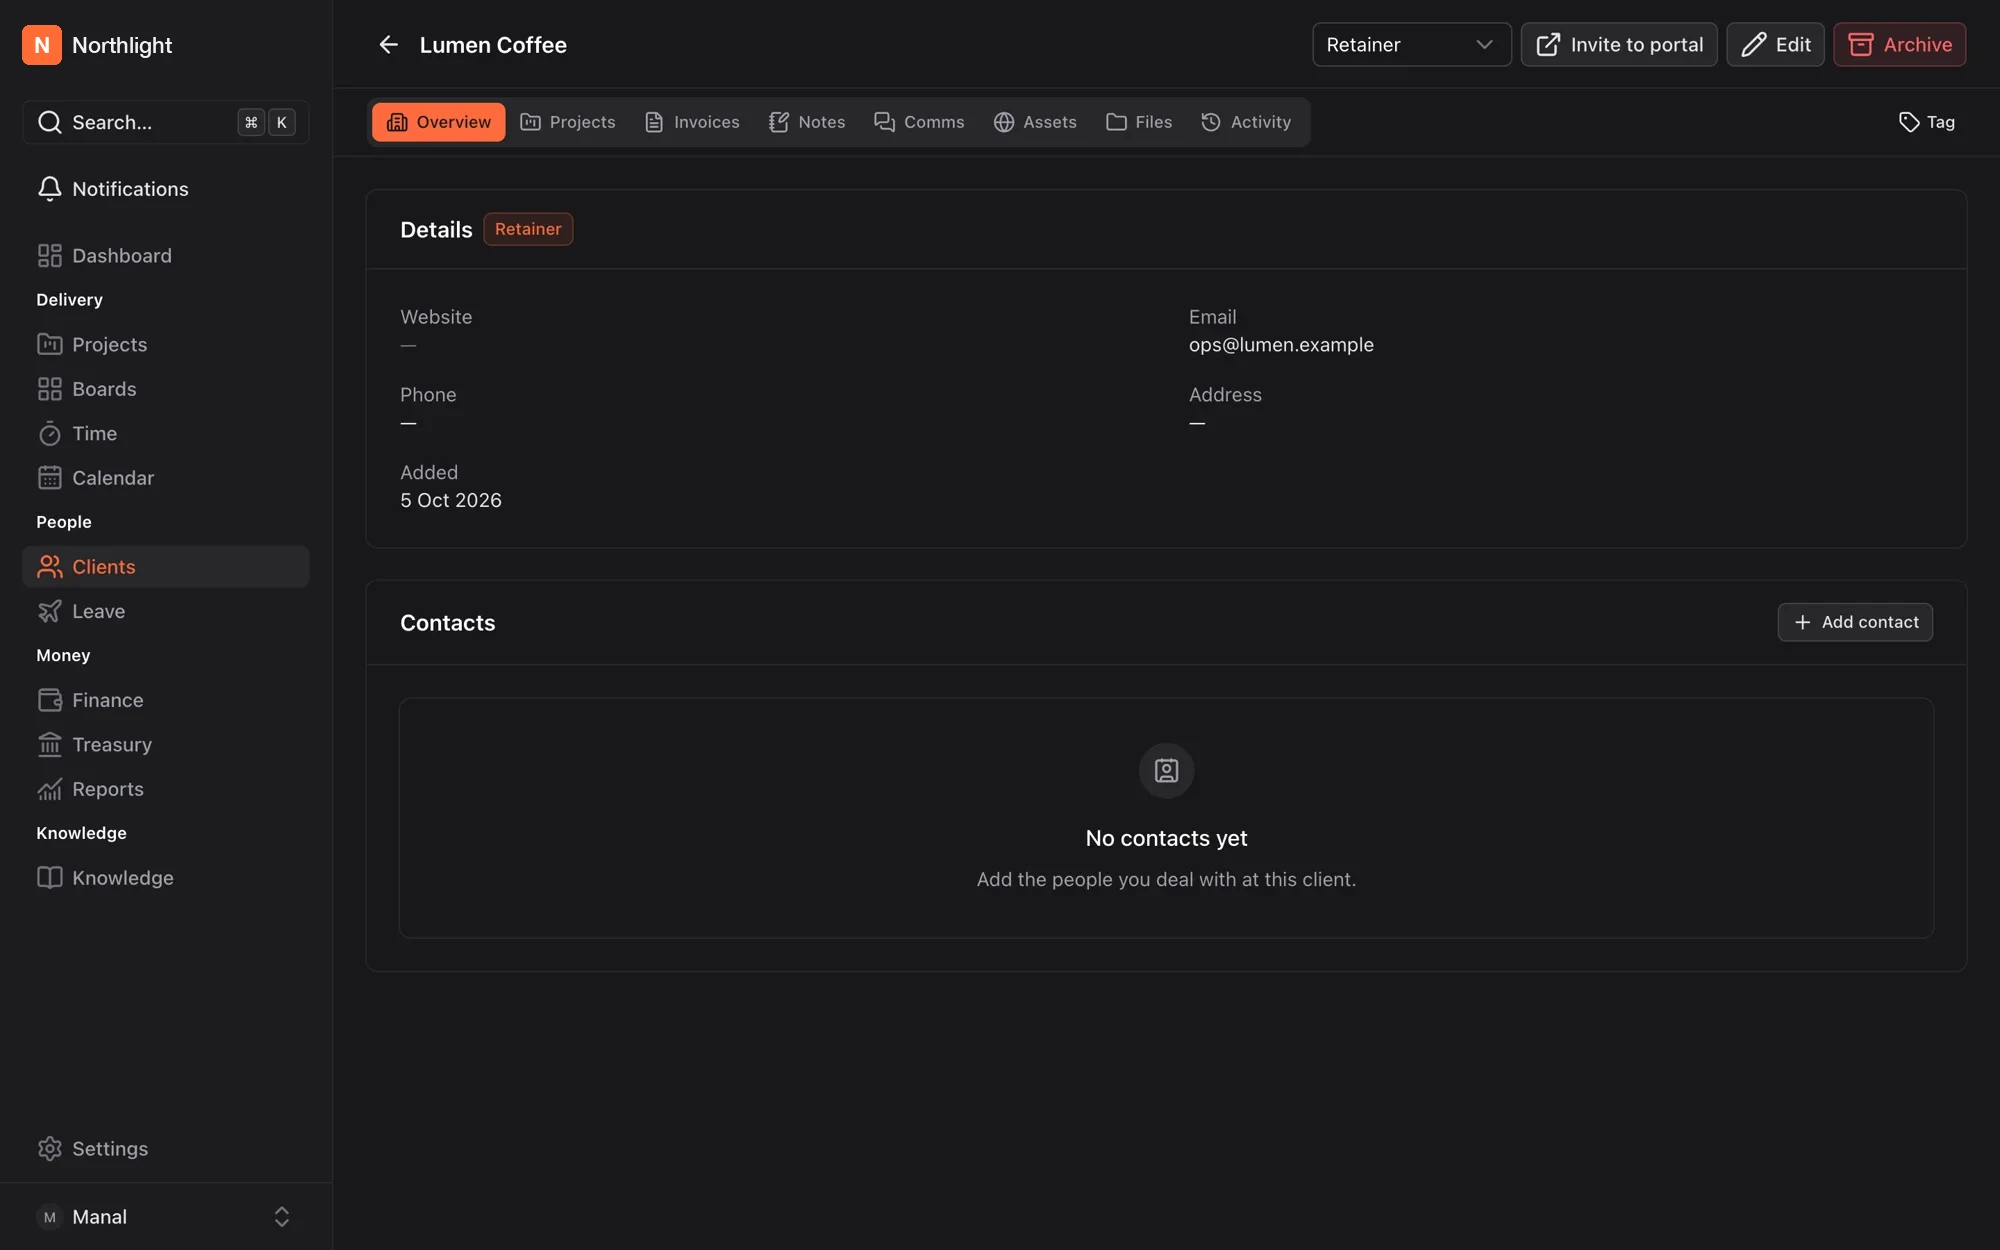
Task: Click the Add contact button label
Action: [x=1870, y=622]
